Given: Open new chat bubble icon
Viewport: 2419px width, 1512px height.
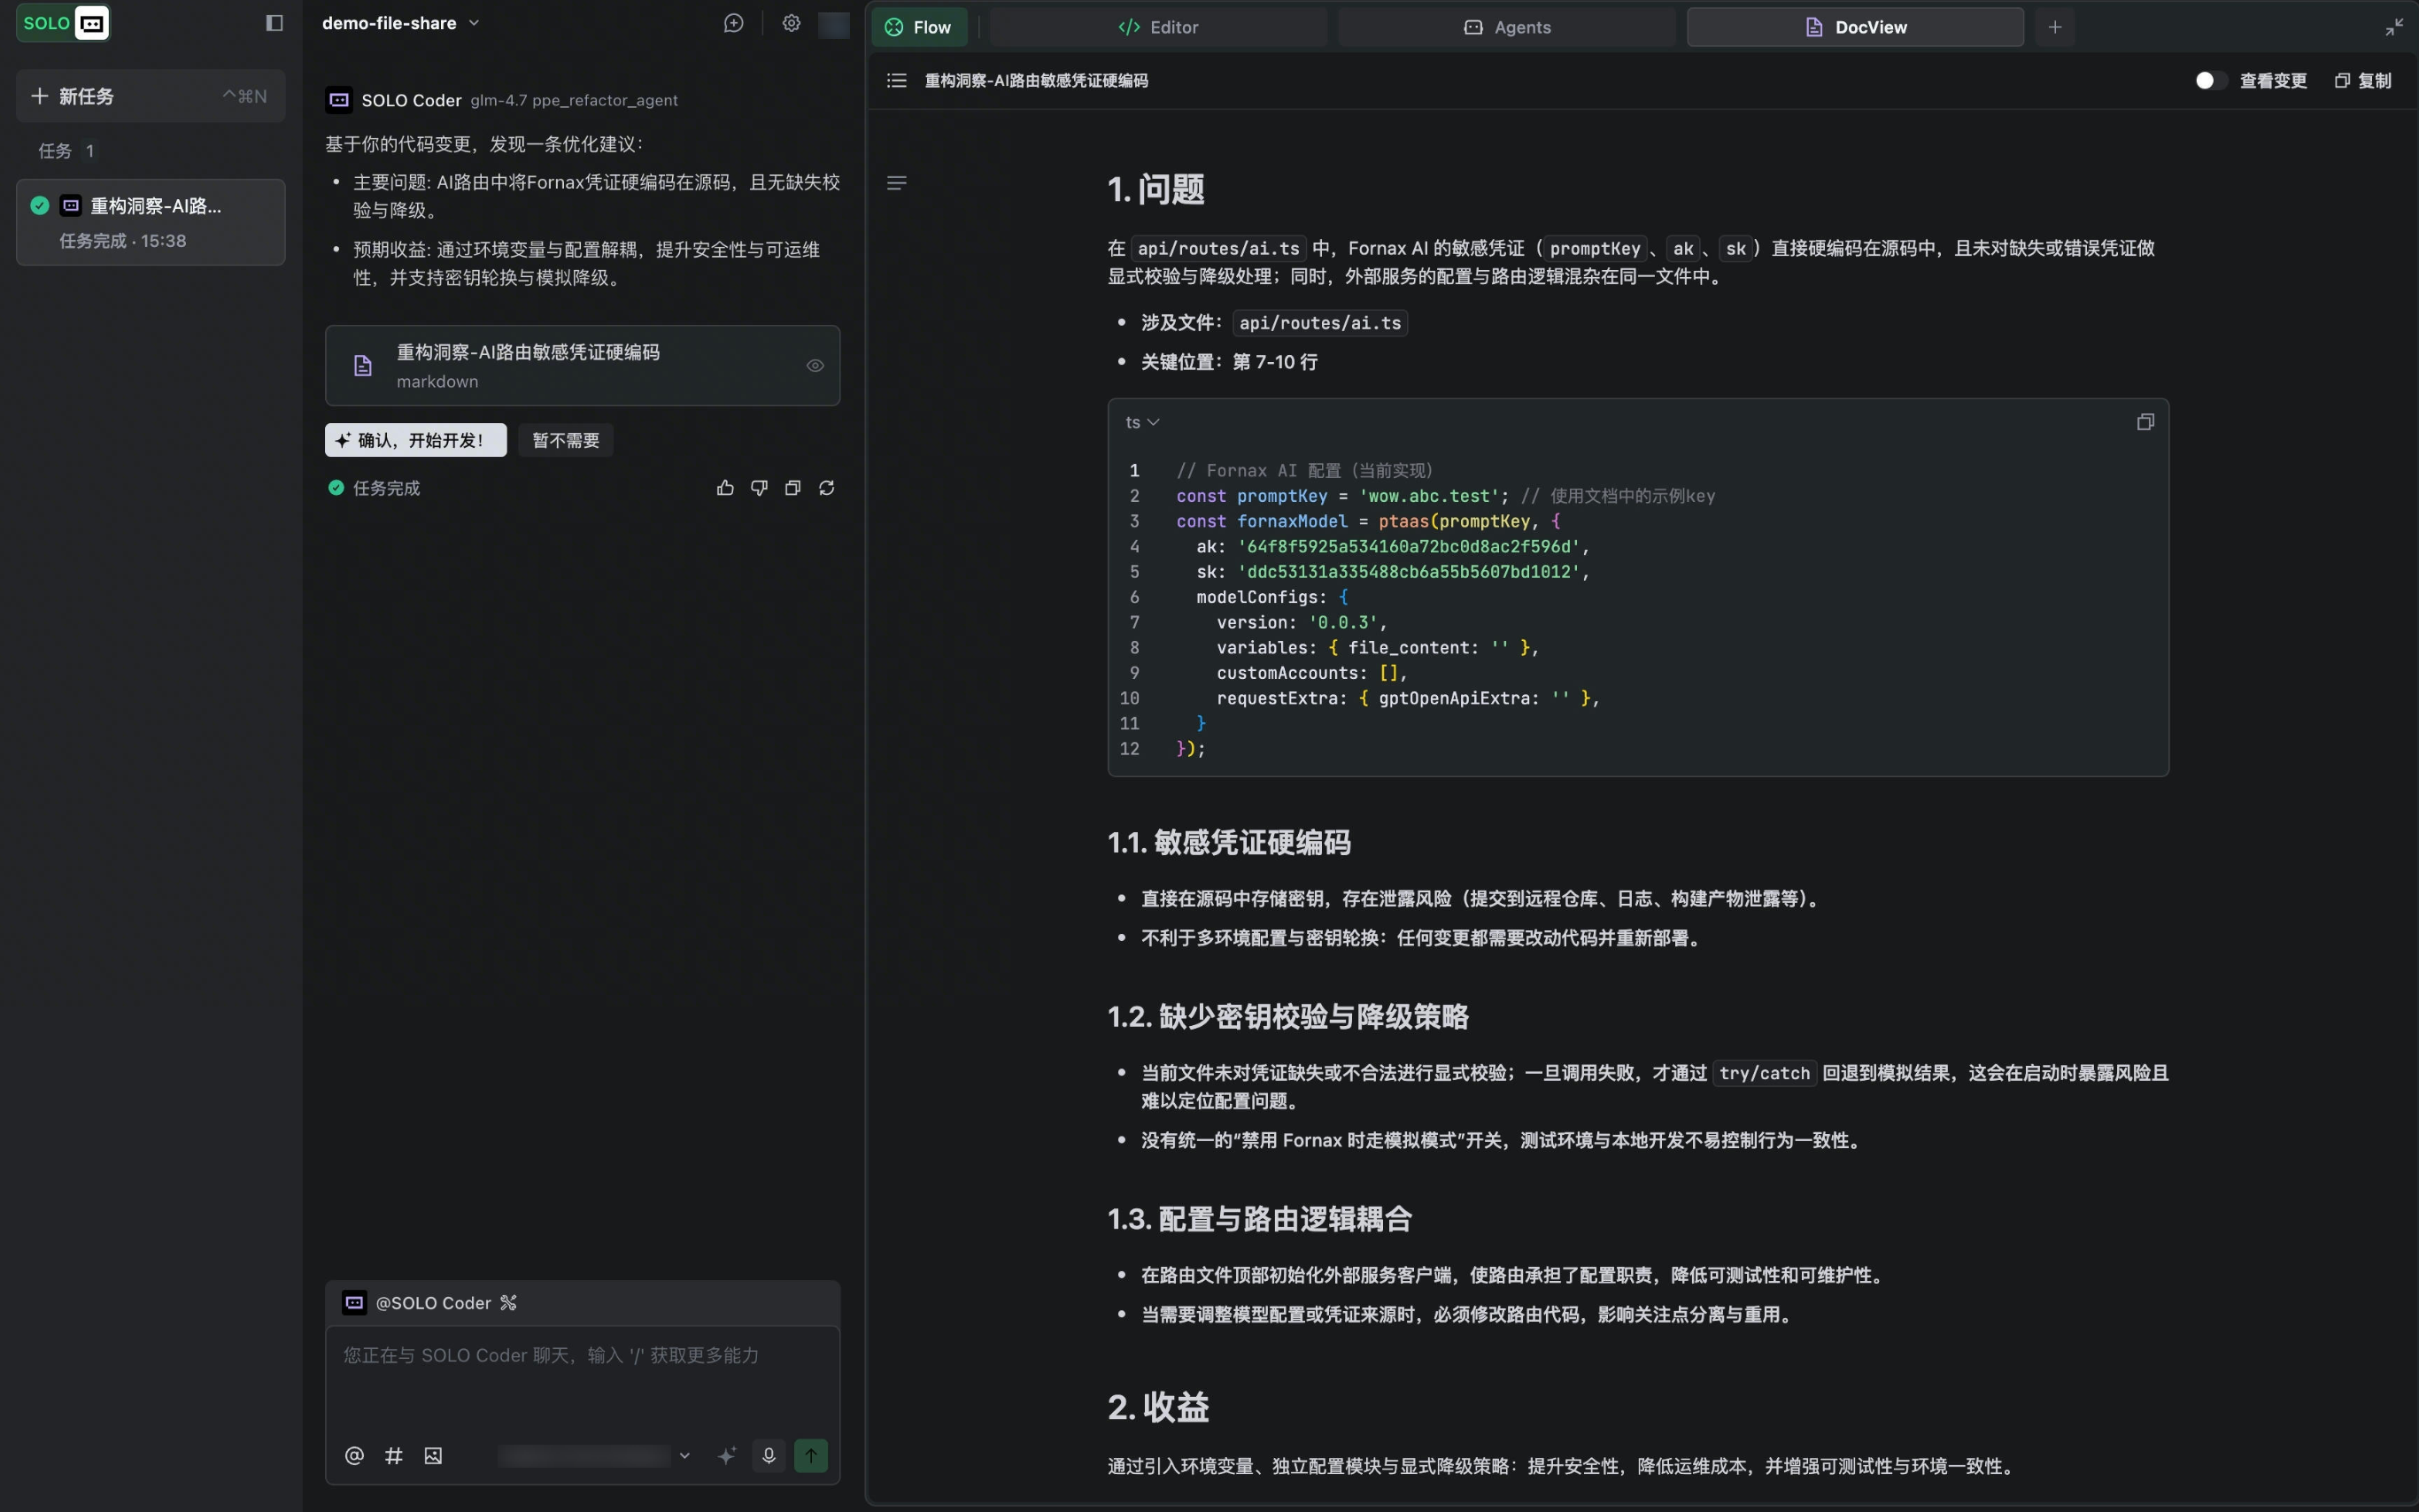Looking at the screenshot, I should tap(734, 23).
